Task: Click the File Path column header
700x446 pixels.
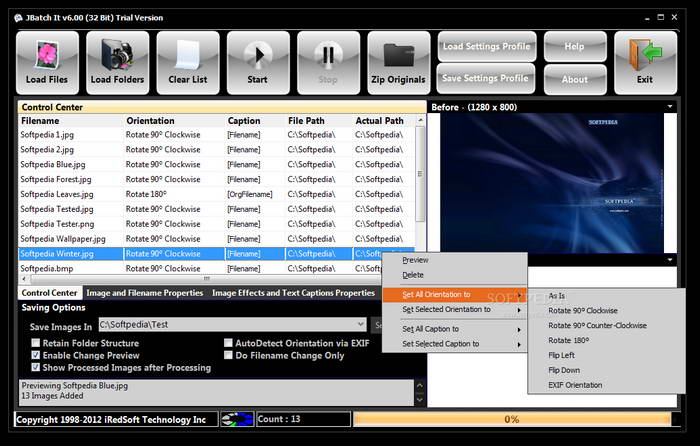Action: tap(319, 121)
